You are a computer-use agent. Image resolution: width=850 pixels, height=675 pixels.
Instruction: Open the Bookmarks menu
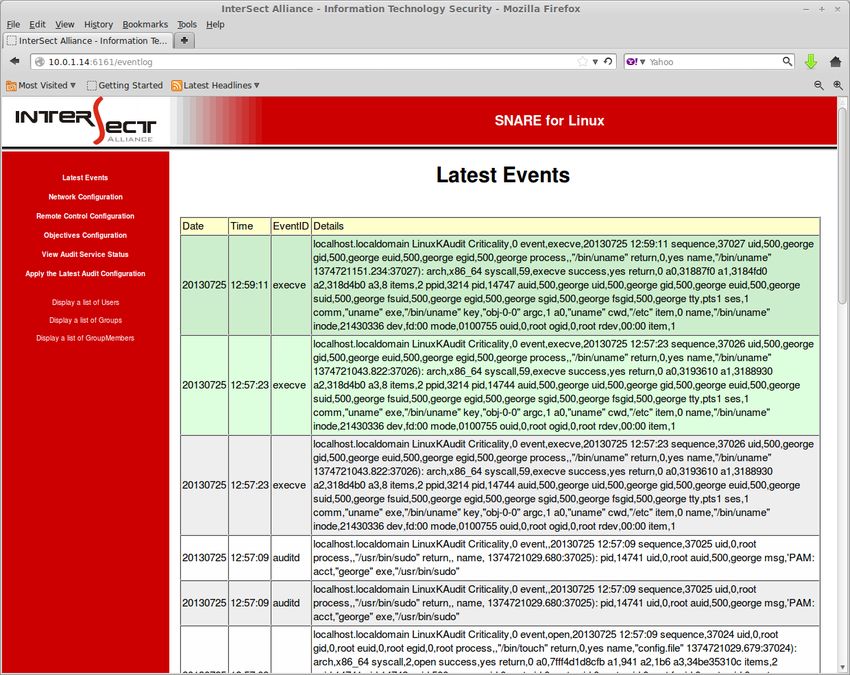145,24
